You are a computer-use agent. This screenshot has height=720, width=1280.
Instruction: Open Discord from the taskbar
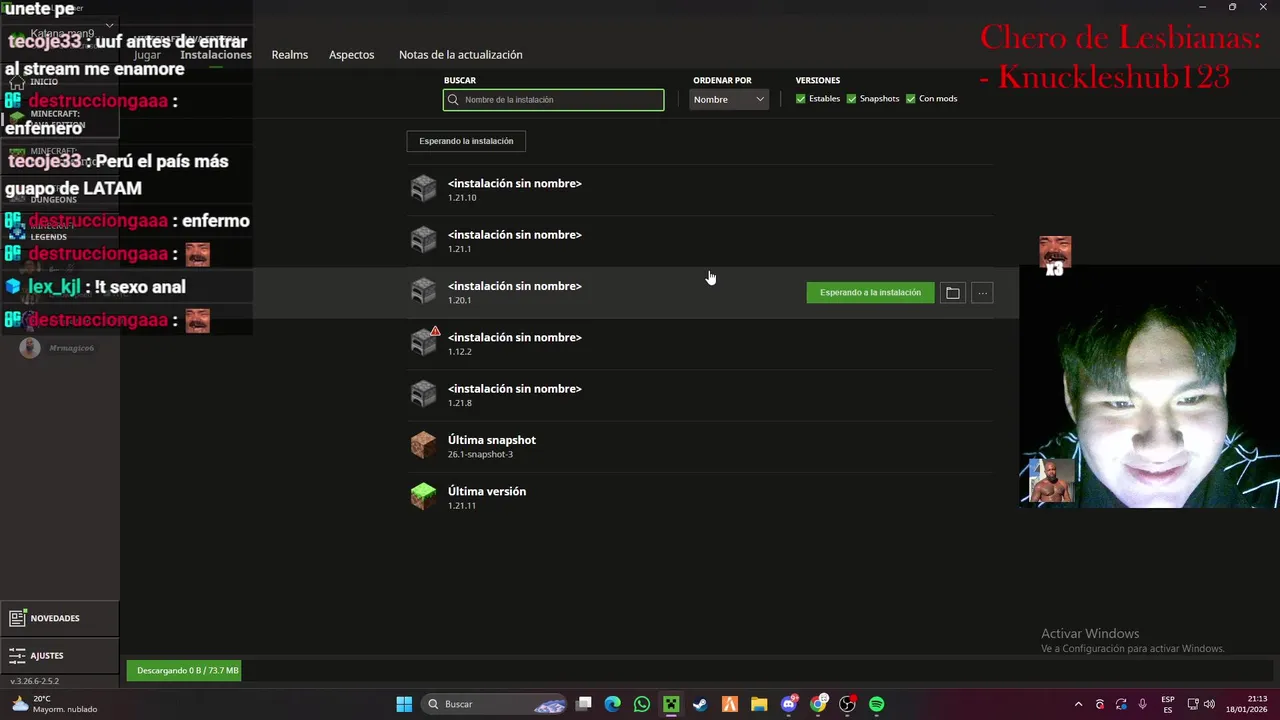(x=789, y=704)
